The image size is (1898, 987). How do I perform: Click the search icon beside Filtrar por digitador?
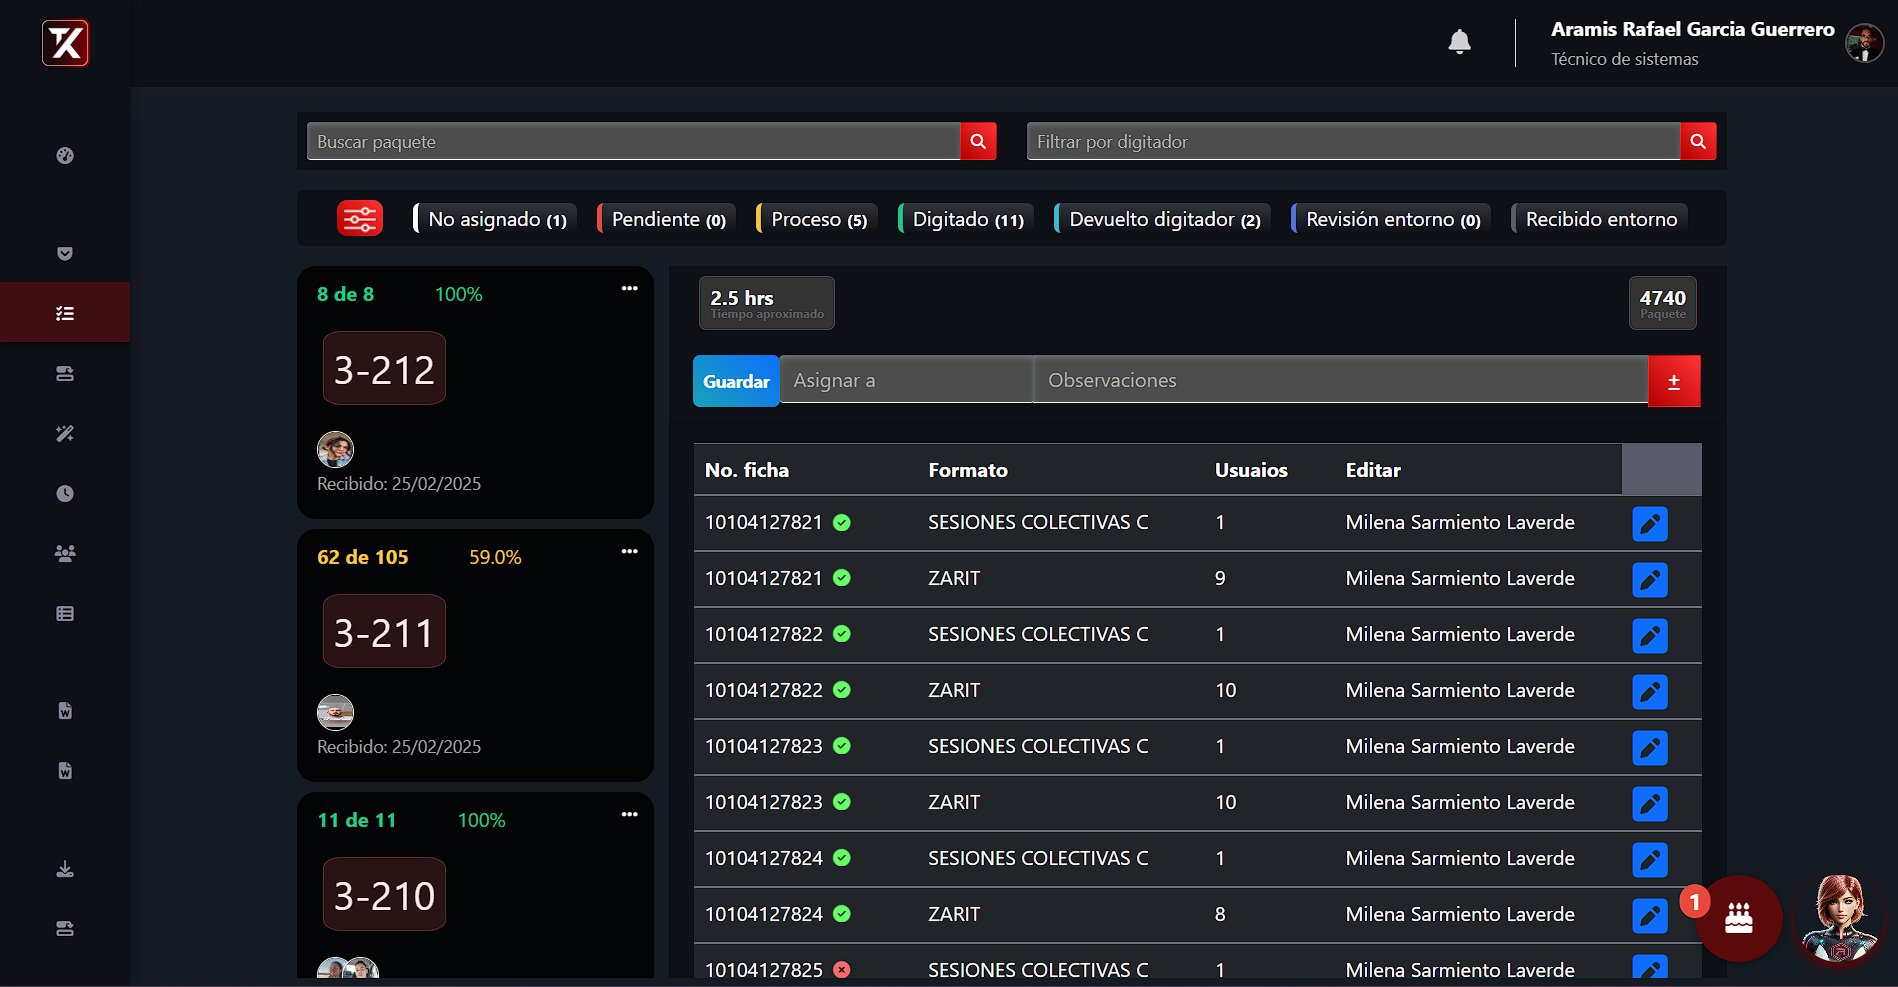click(x=1698, y=142)
